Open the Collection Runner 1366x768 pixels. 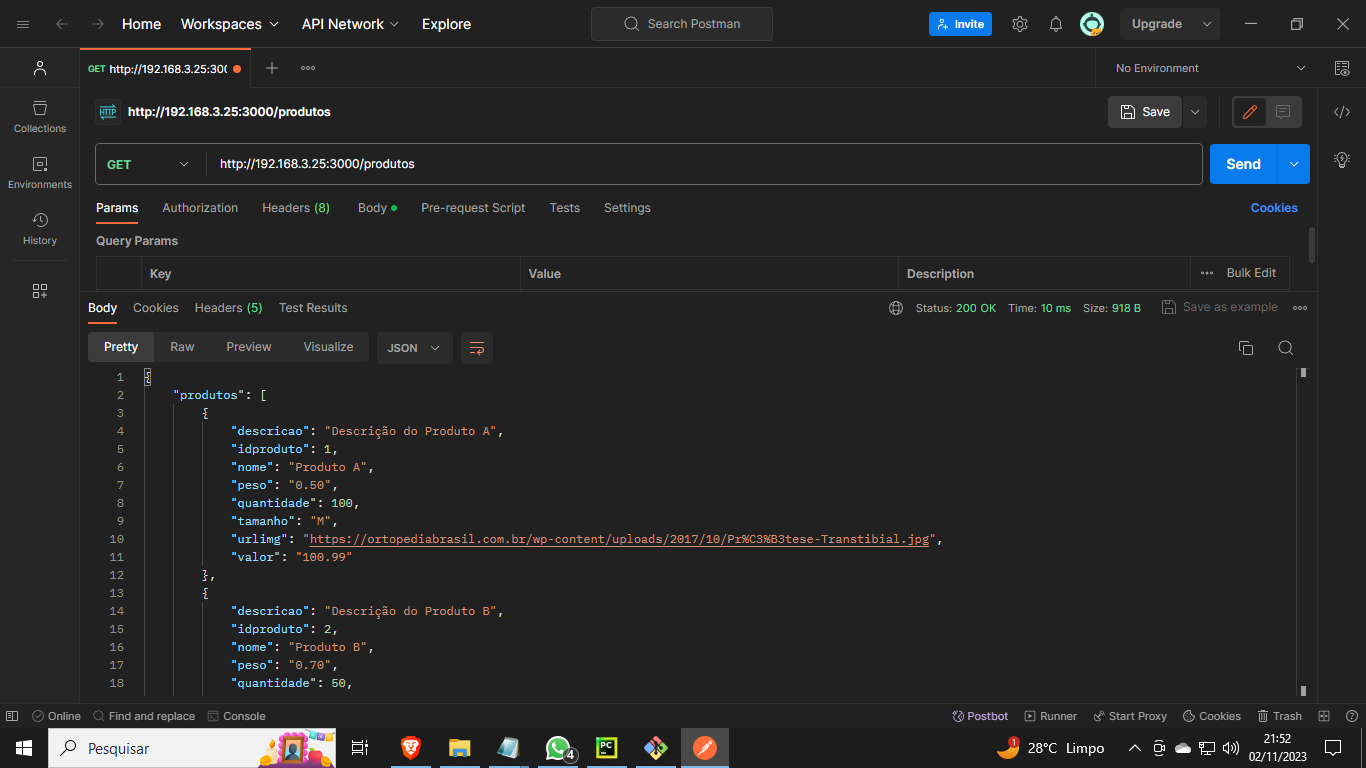[x=1050, y=716]
